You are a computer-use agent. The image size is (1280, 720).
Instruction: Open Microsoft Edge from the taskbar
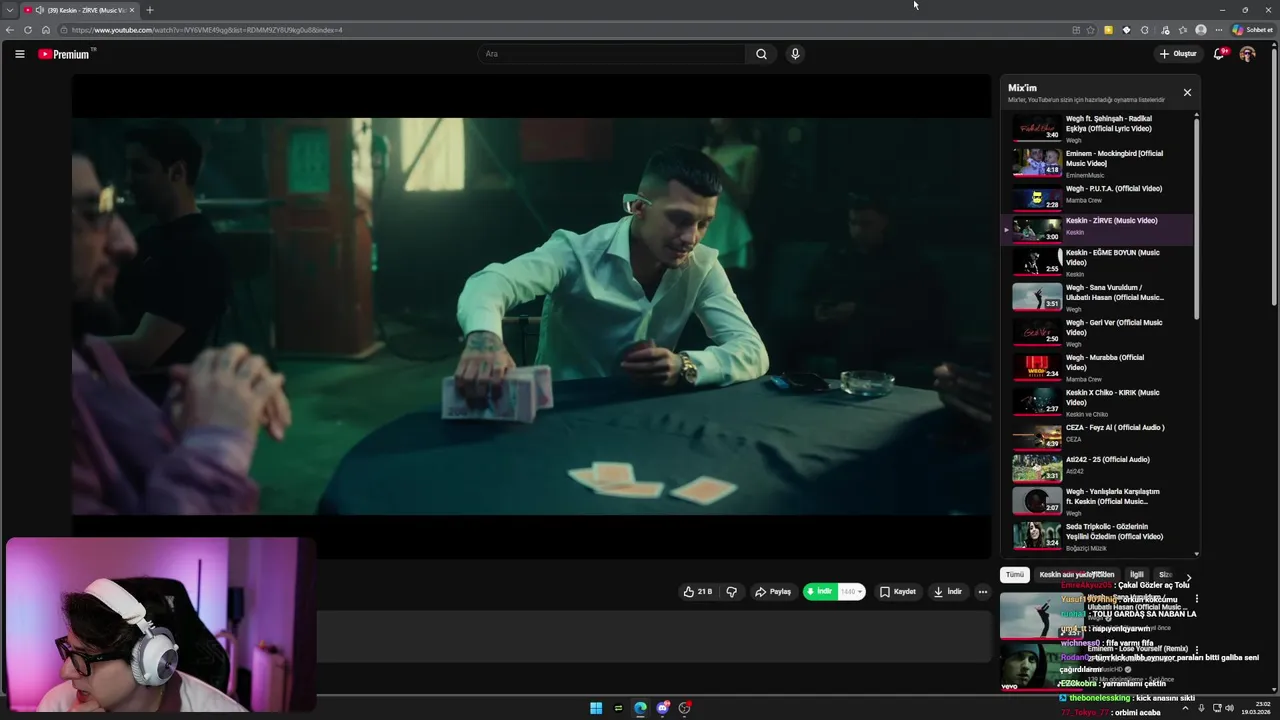tap(640, 708)
